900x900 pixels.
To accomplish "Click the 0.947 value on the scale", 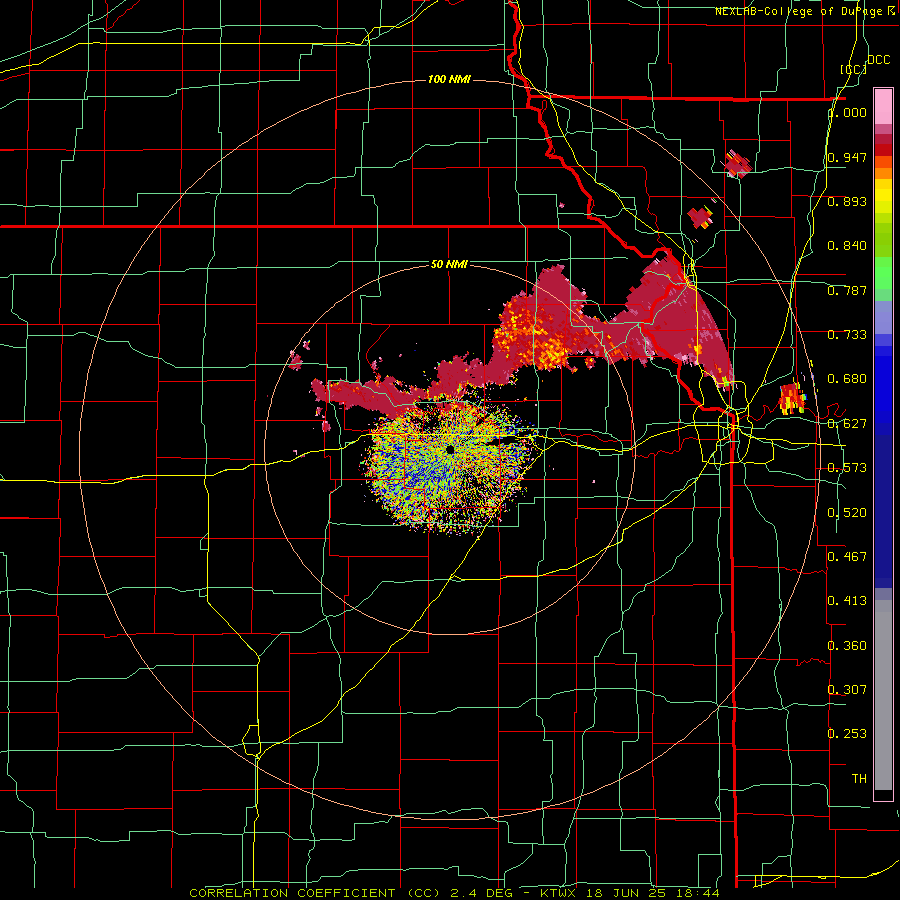I will tap(847, 157).
